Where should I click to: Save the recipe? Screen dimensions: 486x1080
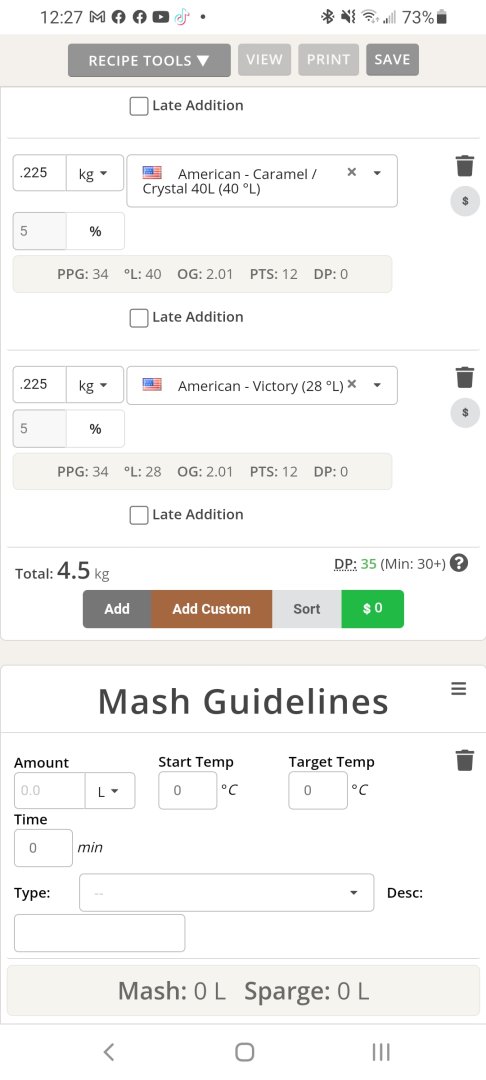coord(392,60)
